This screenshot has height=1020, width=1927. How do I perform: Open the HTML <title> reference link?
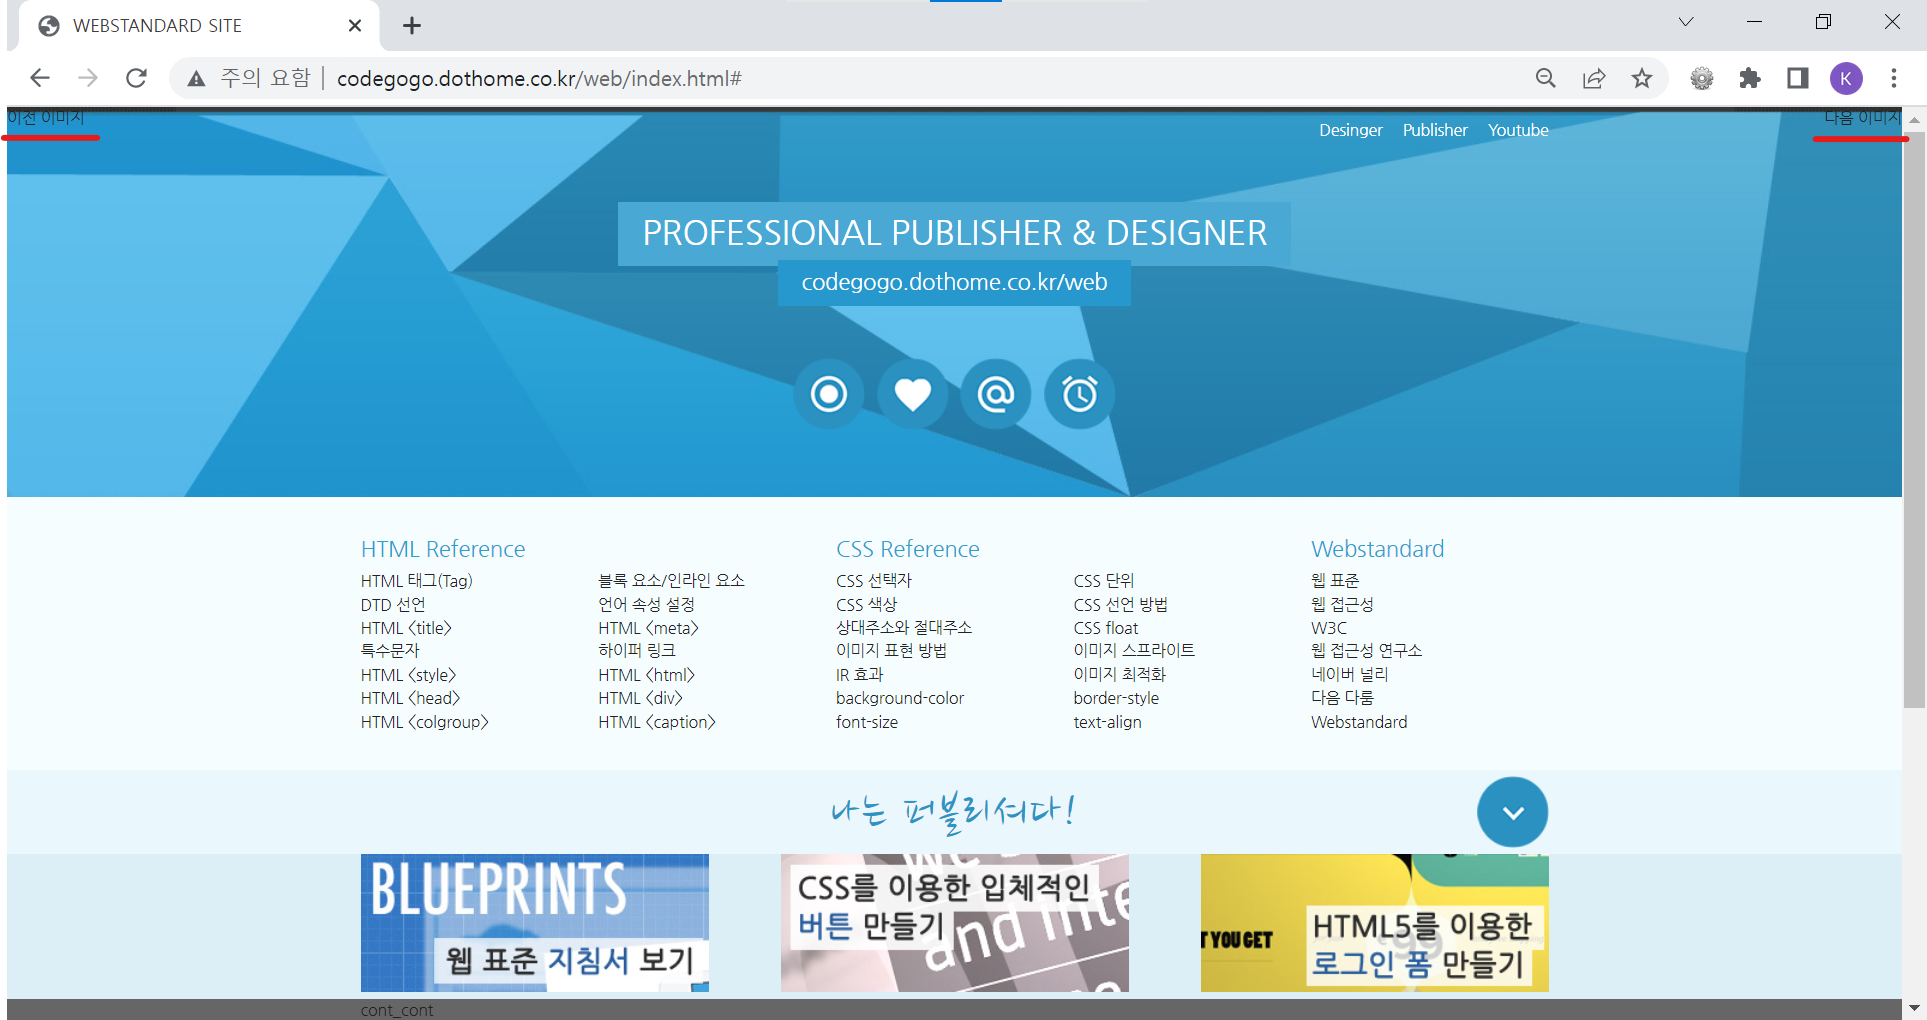pyautogui.click(x=406, y=628)
